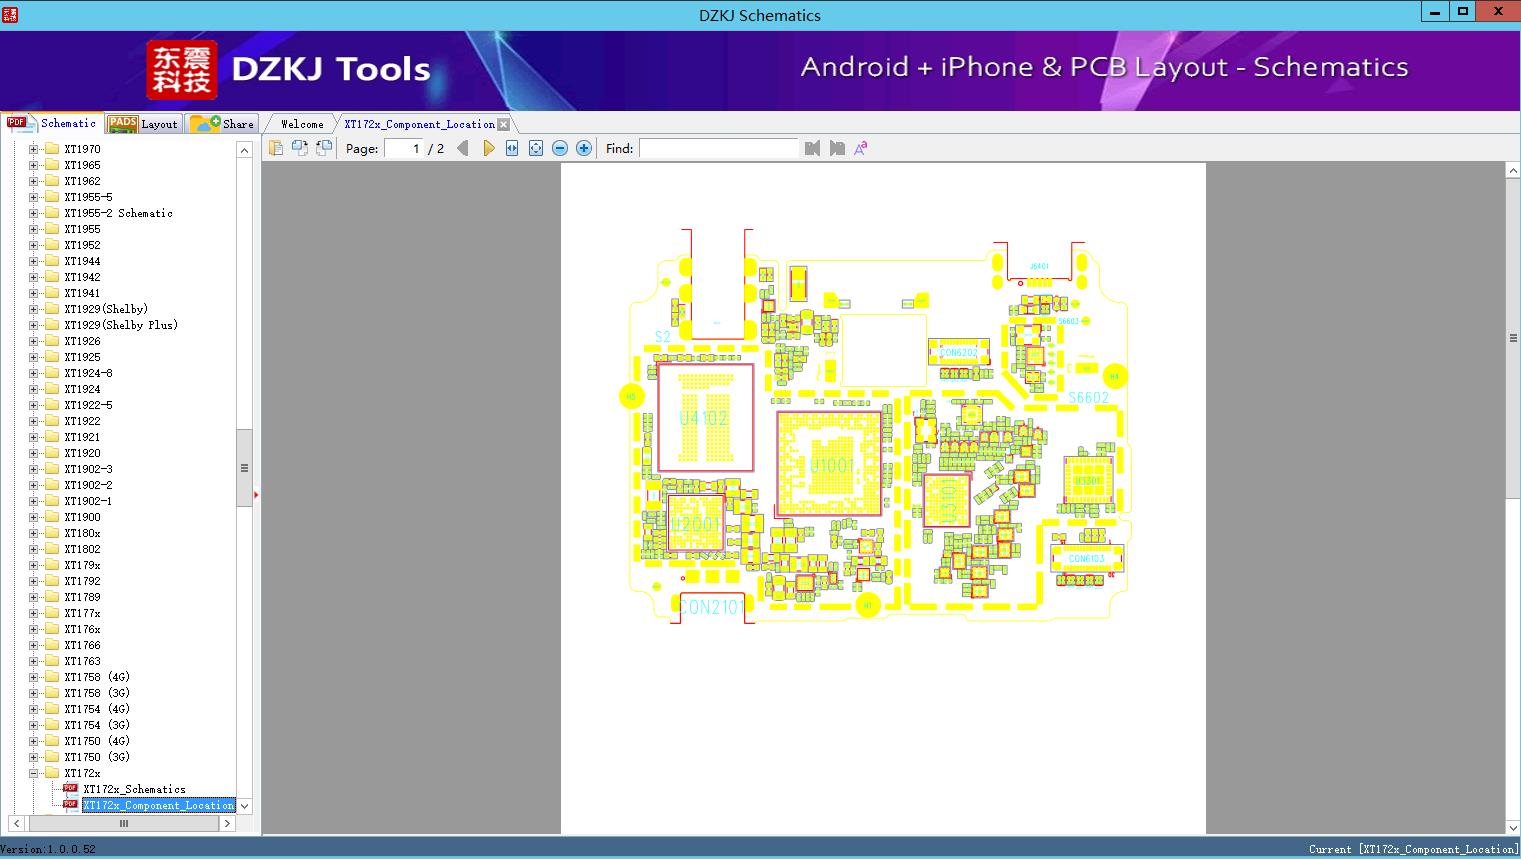1521x859 pixels.
Task: Switch to the PADS Layout tab
Action: pyautogui.click(x=142, y=124)
